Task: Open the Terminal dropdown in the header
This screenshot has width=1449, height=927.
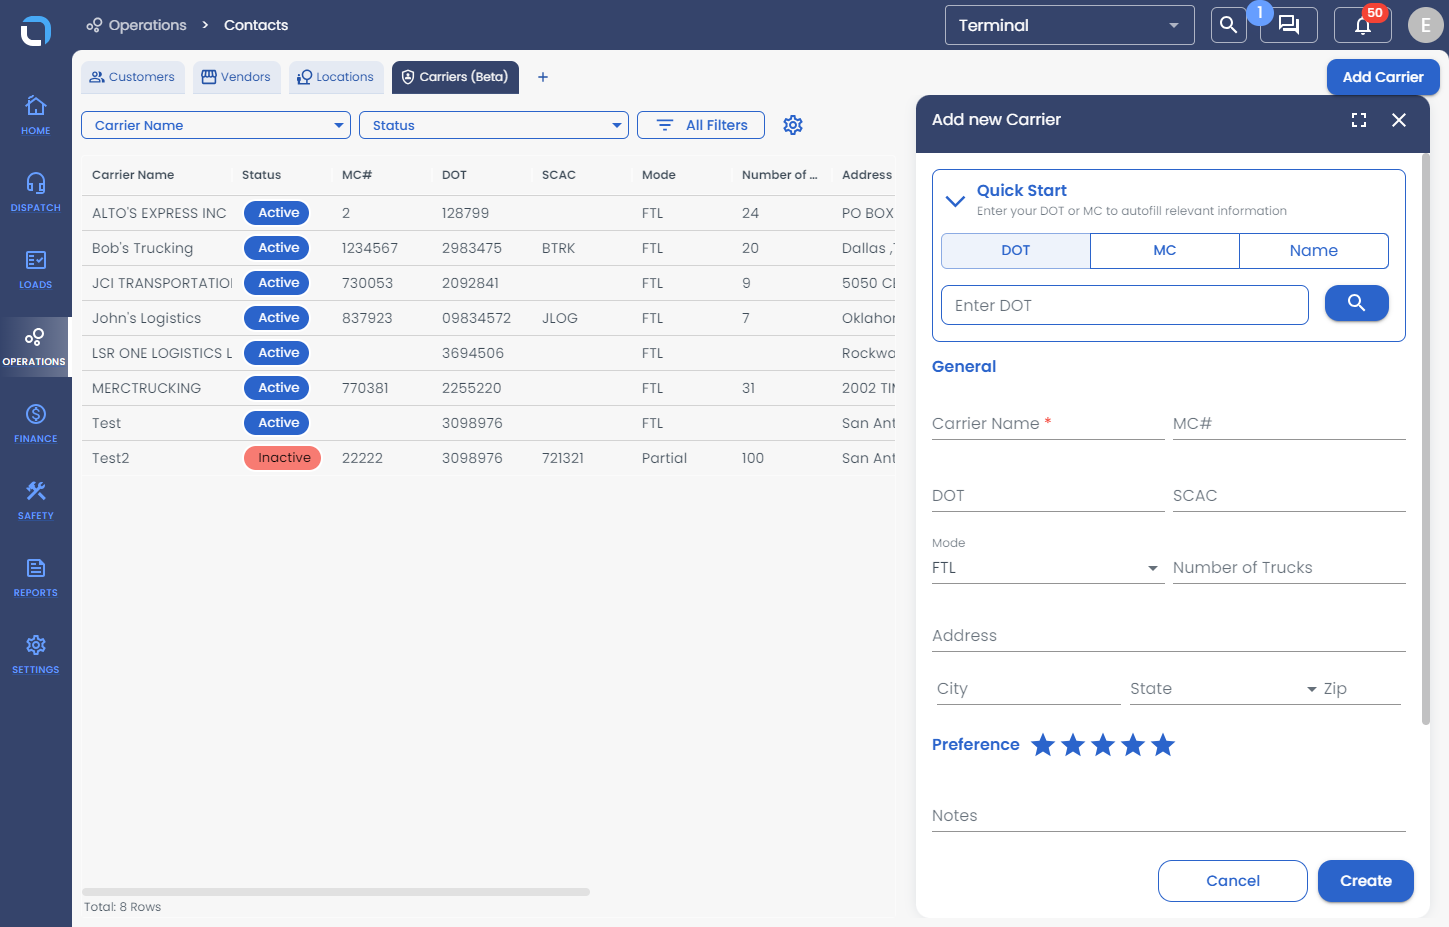Action: [x=1069, y=25]
